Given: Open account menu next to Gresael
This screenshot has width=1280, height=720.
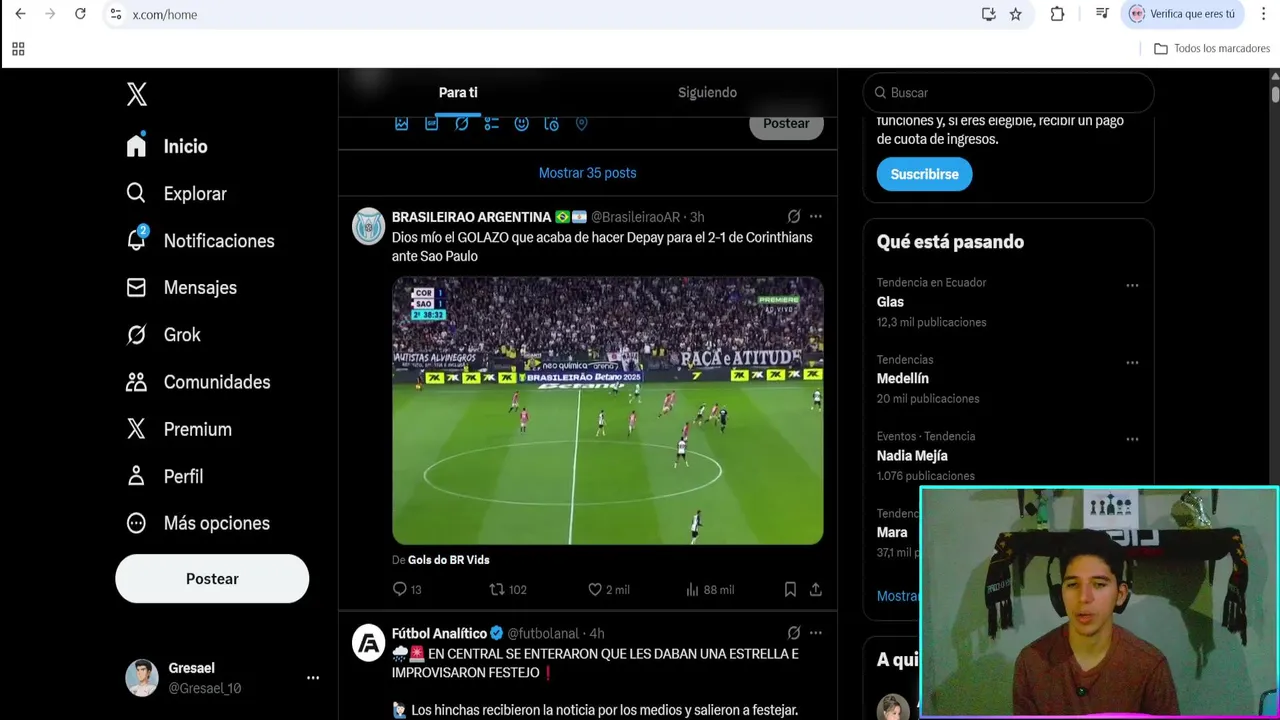Looking at the screenshot, I should pyautogui.click(x=313, y=678).
